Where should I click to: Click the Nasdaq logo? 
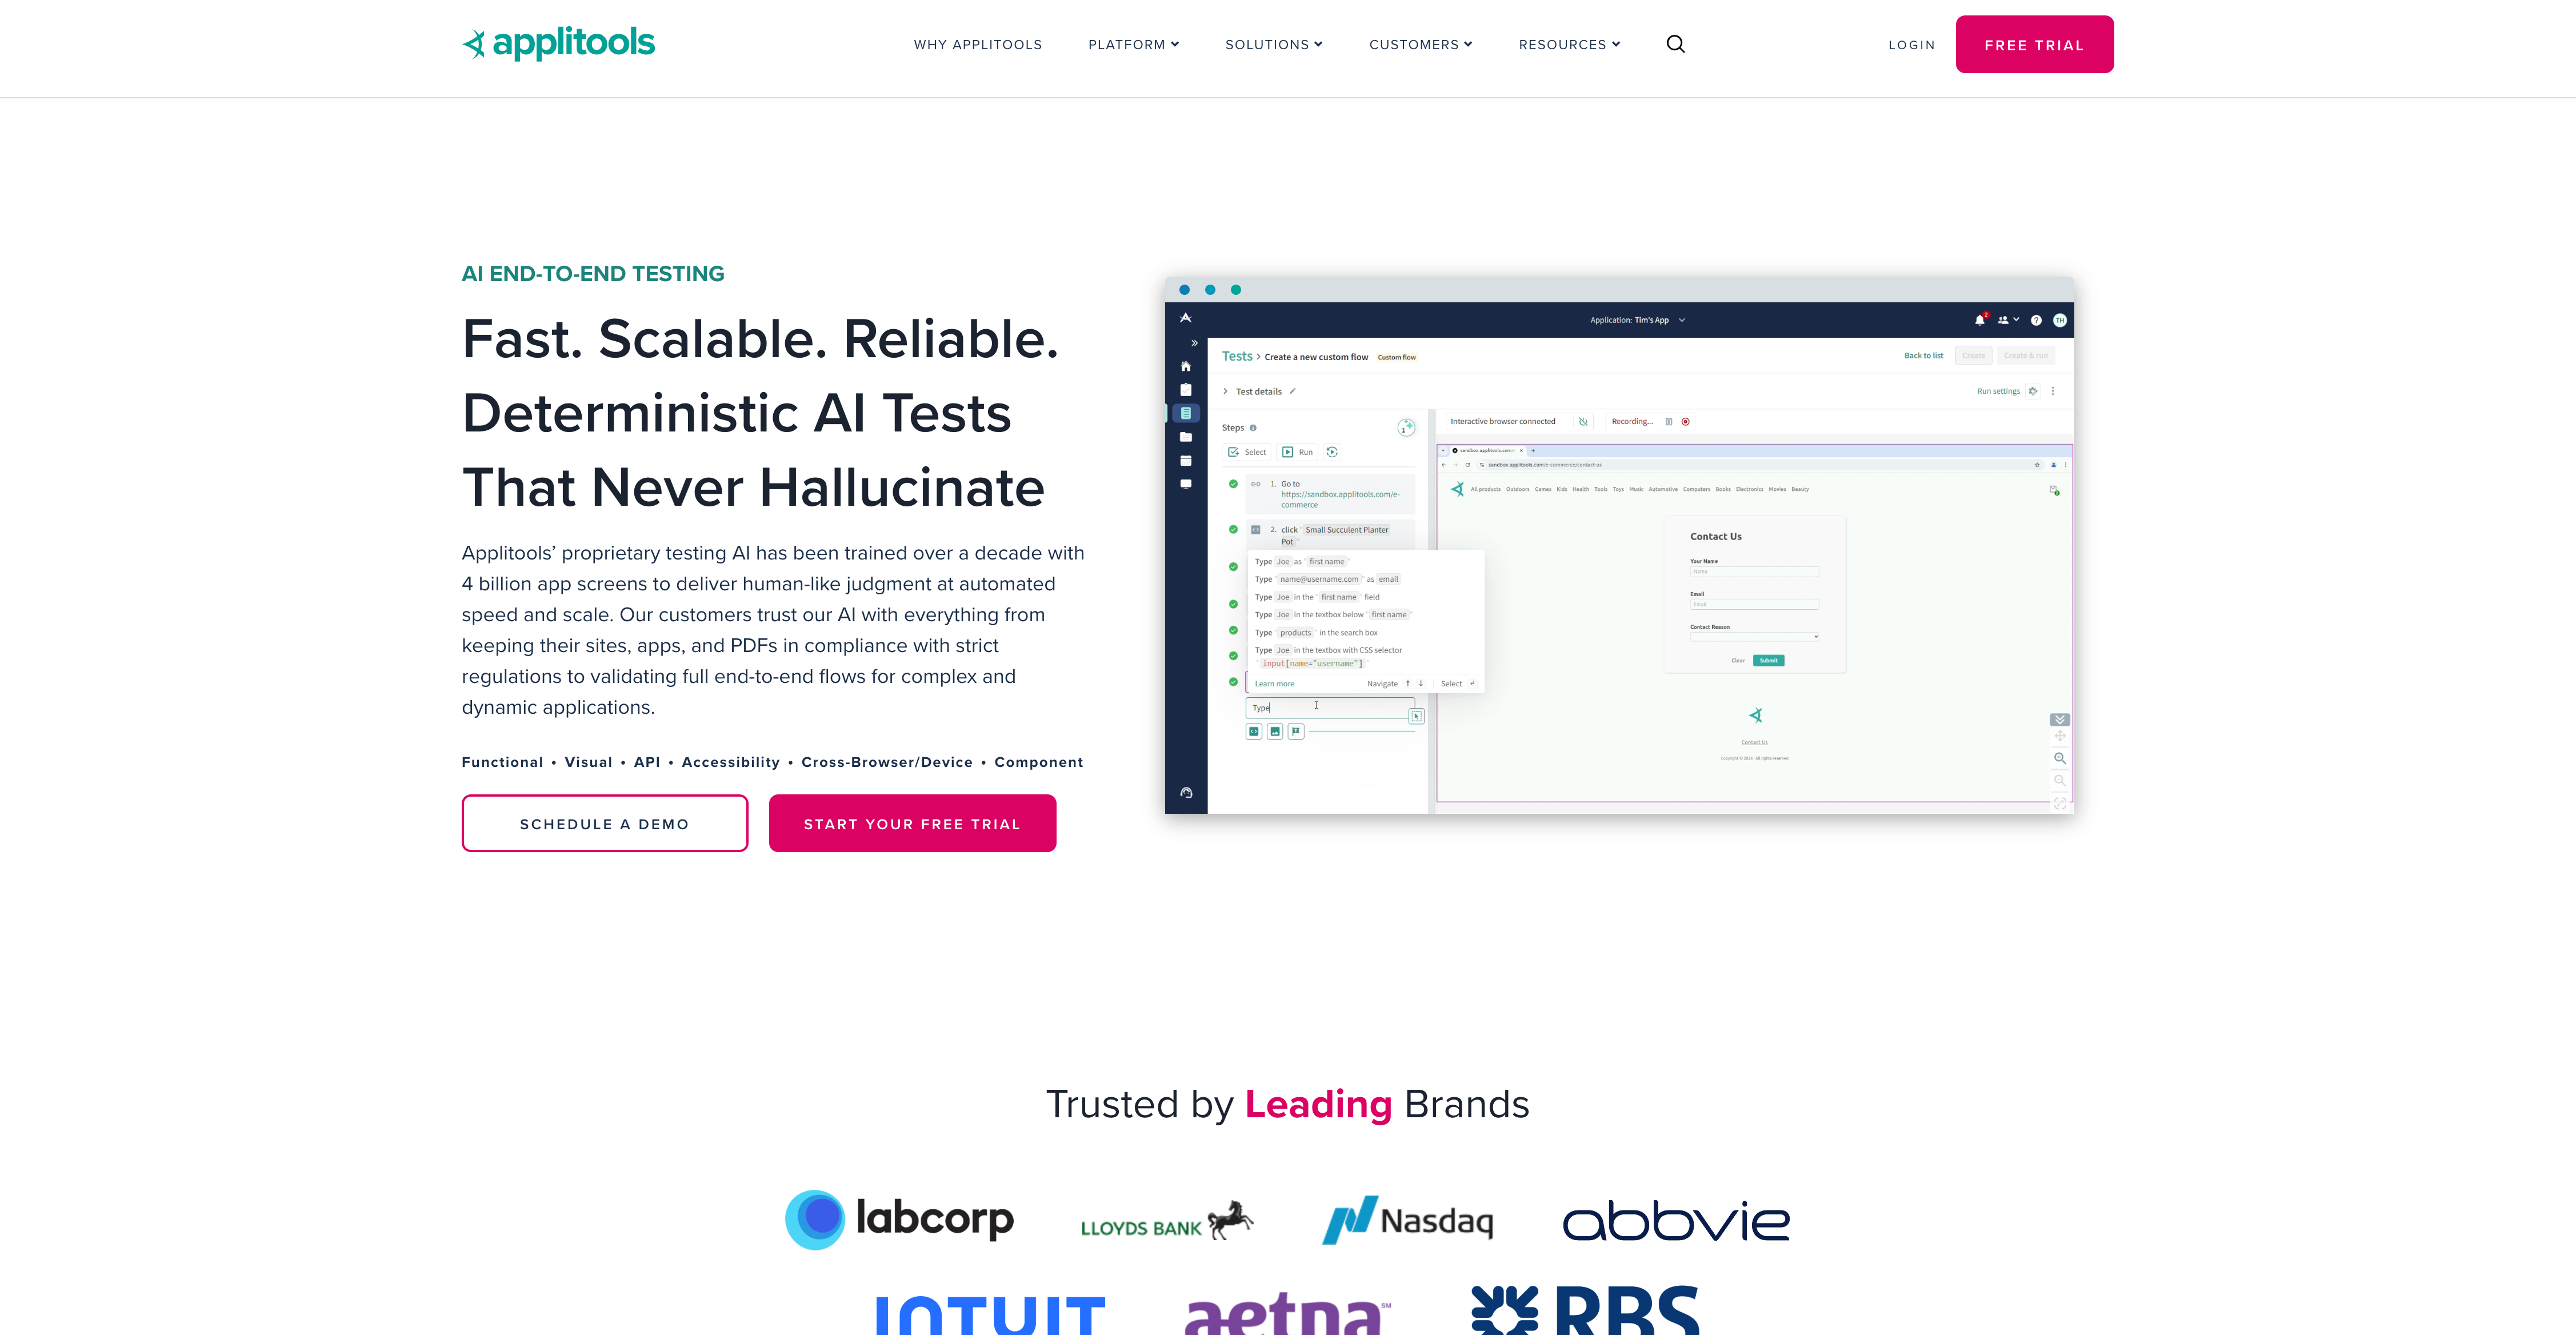(x=1407, y=1220)
